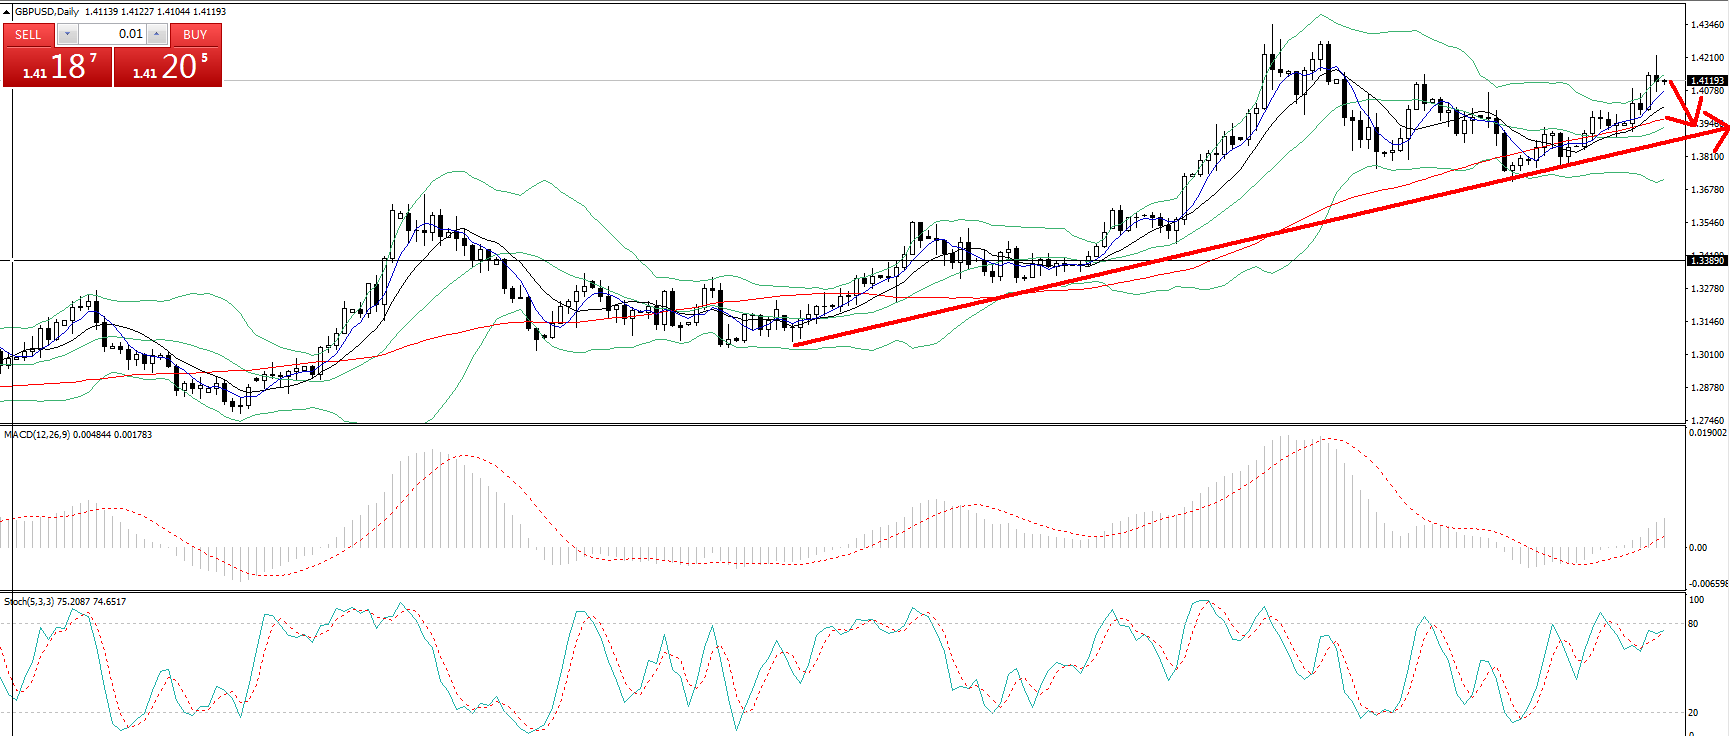Increase trade volume with the up arrow
1730x736 pixels.
pyautogui.click(x=157, y=34)
